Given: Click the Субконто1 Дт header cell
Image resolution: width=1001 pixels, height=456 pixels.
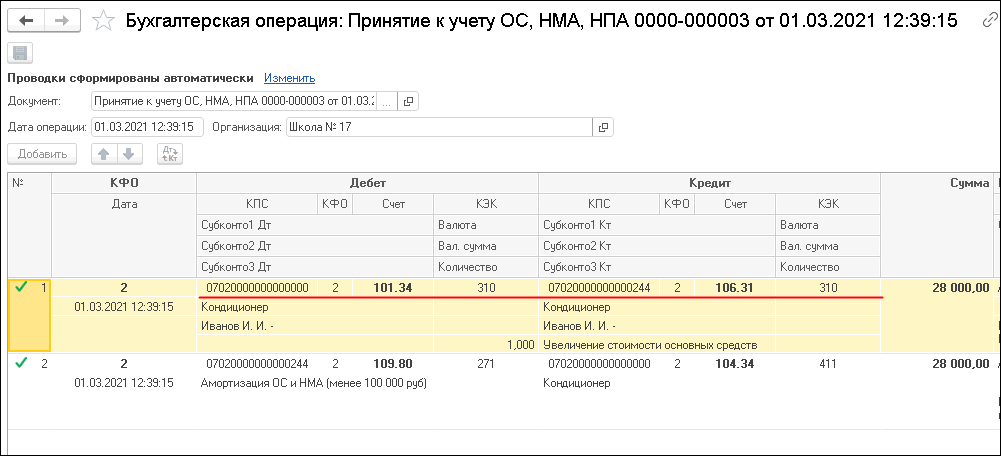Looking at the screenshot, I should coord(315,225).
